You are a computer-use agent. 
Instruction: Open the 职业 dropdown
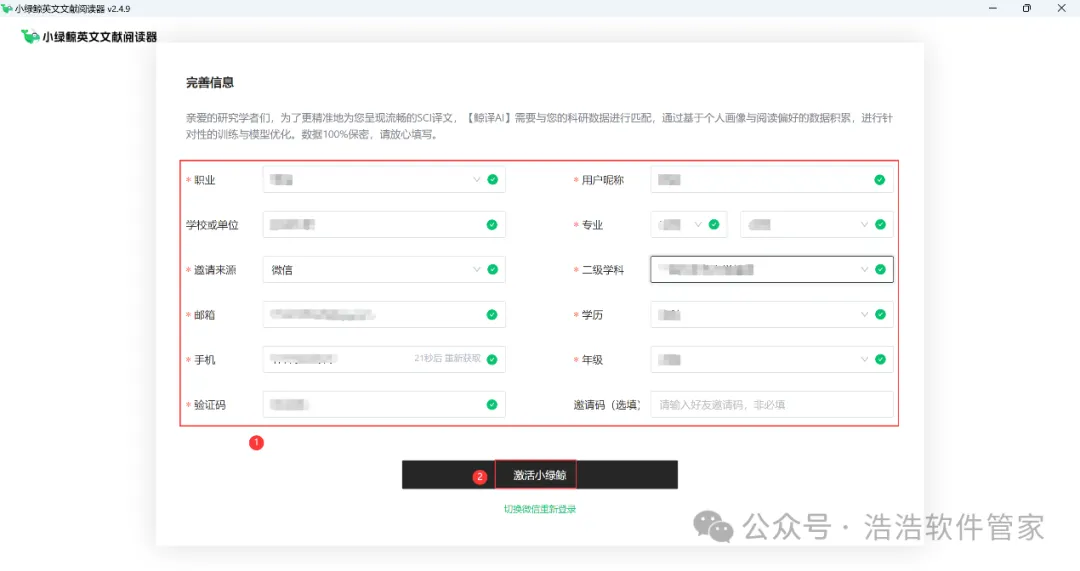[384, 180]
